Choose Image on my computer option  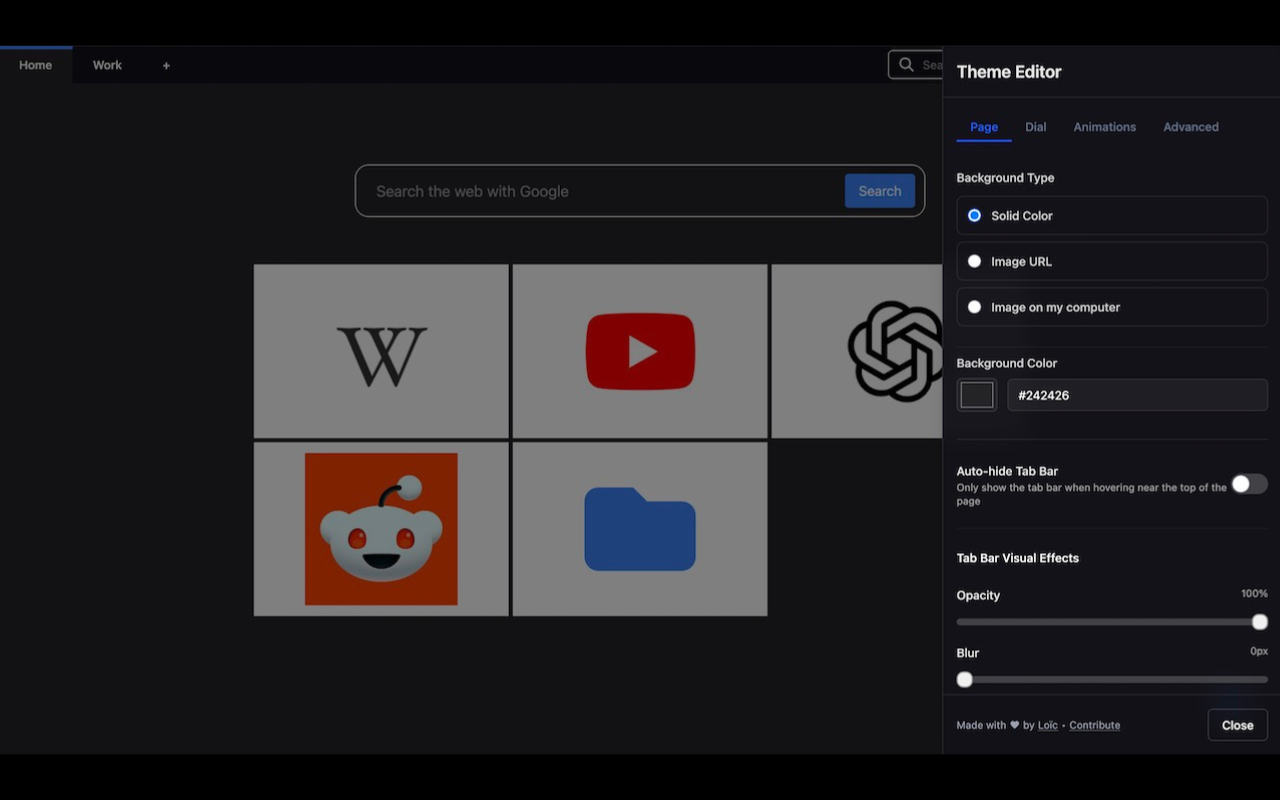coord(1112,308)
